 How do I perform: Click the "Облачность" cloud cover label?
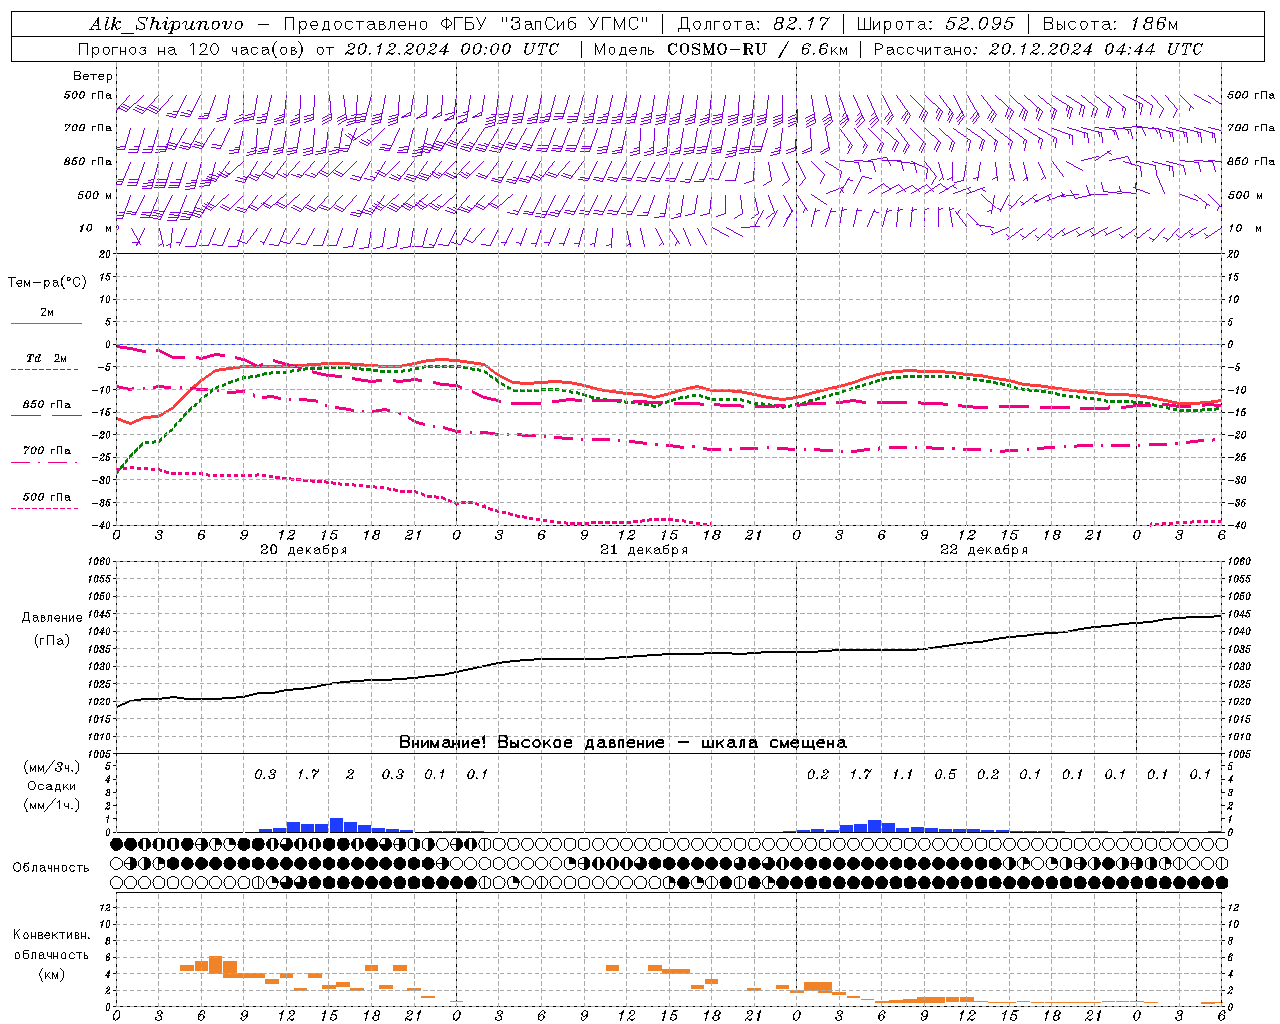[51, 868]
